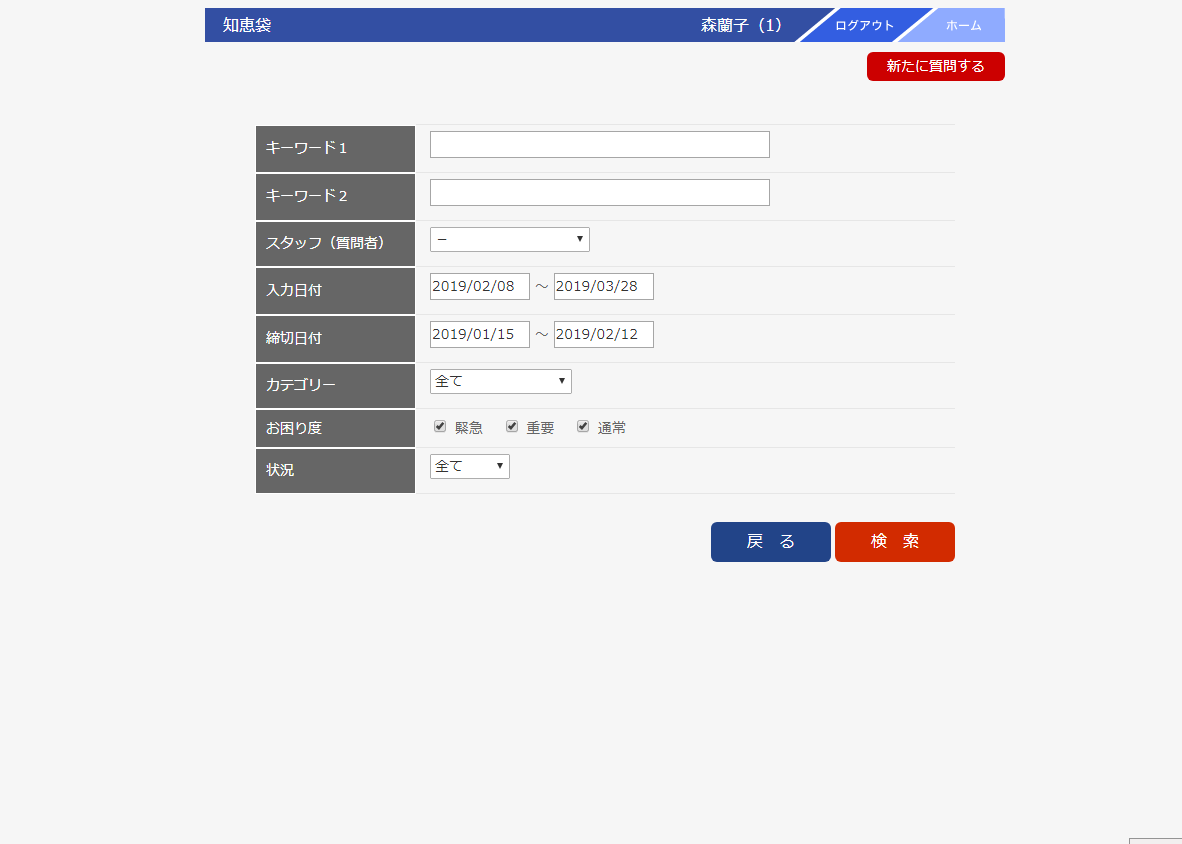Focus the キーワード1 text field
1182x844 pixels.
(x=599, y=145)
